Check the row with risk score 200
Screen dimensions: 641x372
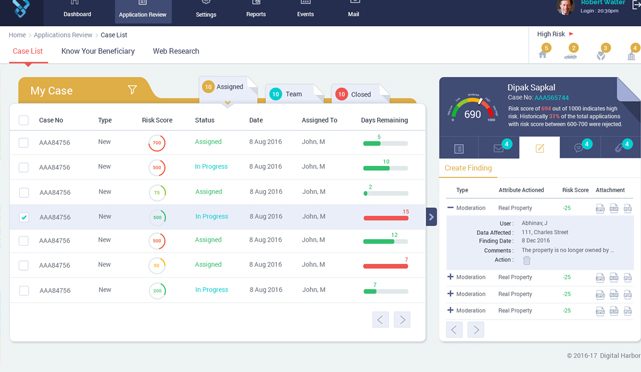[x=24, y=291]
